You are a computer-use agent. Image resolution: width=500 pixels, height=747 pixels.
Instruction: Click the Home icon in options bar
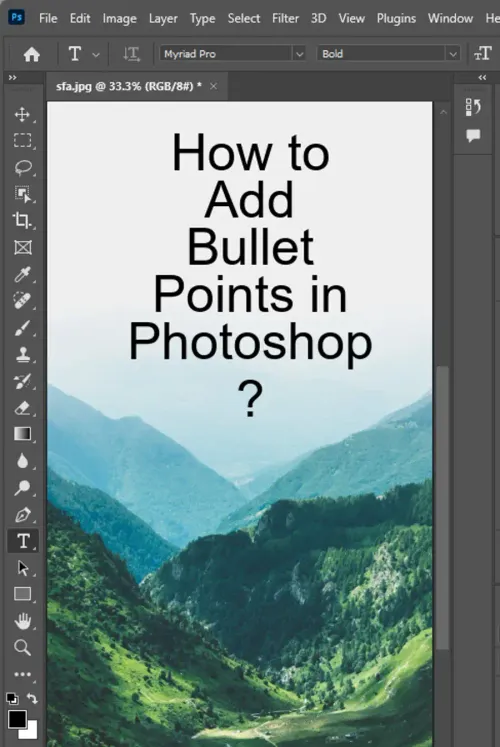(x=31, y=54)
